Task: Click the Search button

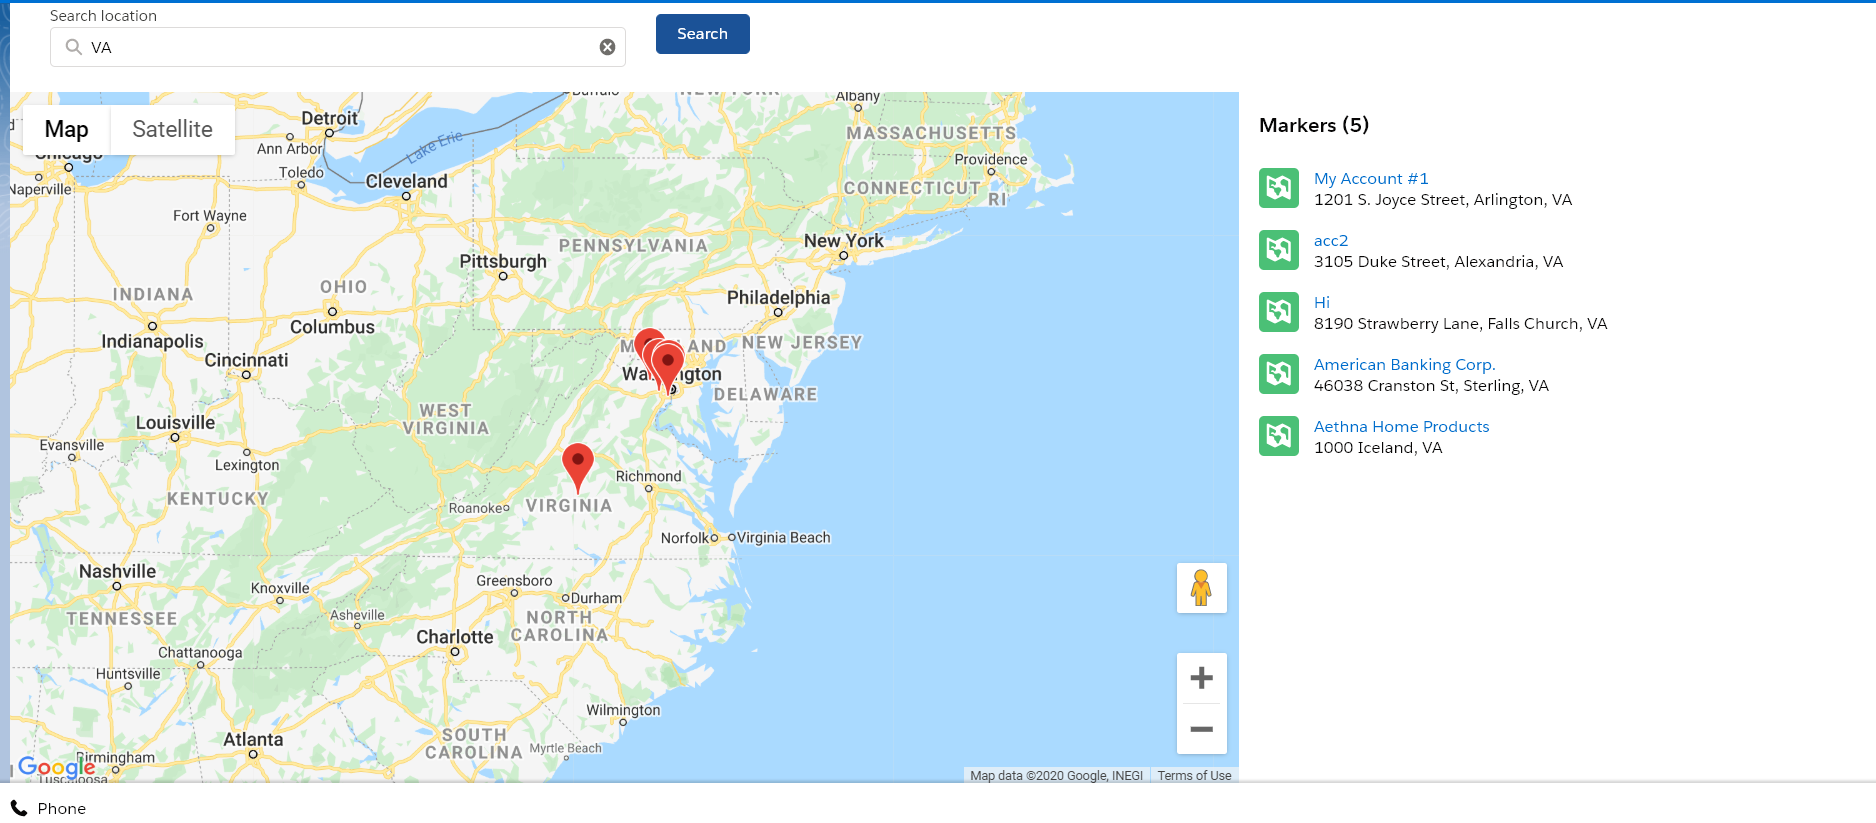Action: point(702,34)
